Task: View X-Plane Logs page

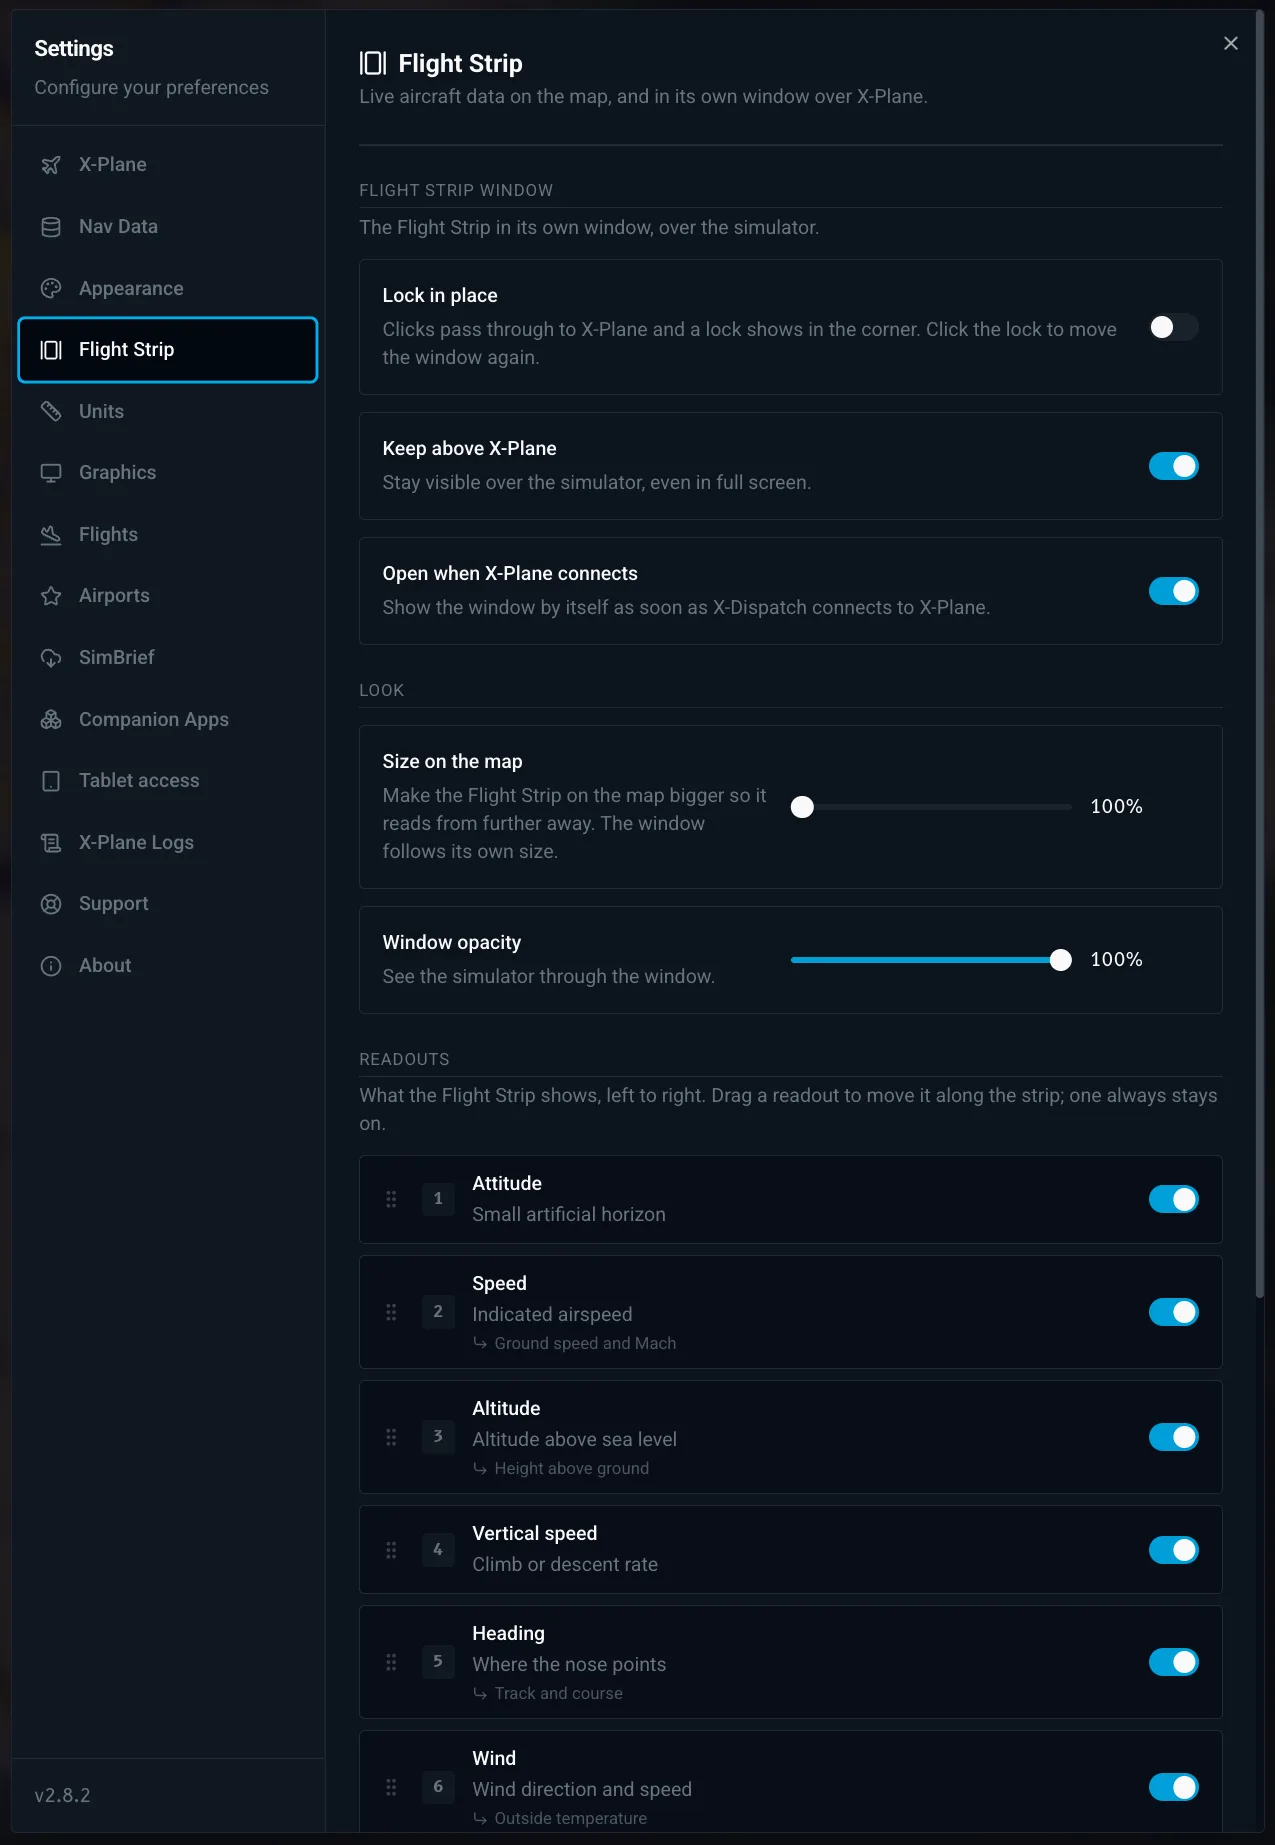Action: pyautogui.click(x=168, y=843)
